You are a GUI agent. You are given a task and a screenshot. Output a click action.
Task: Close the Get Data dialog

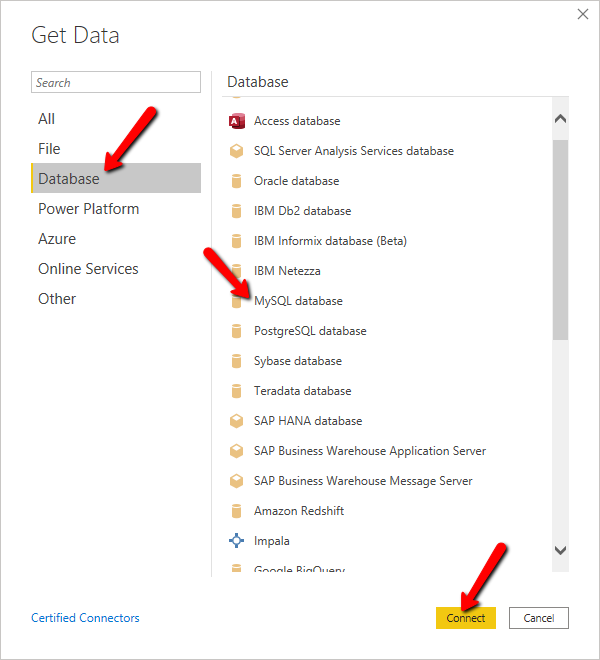[x=583, y=14]
